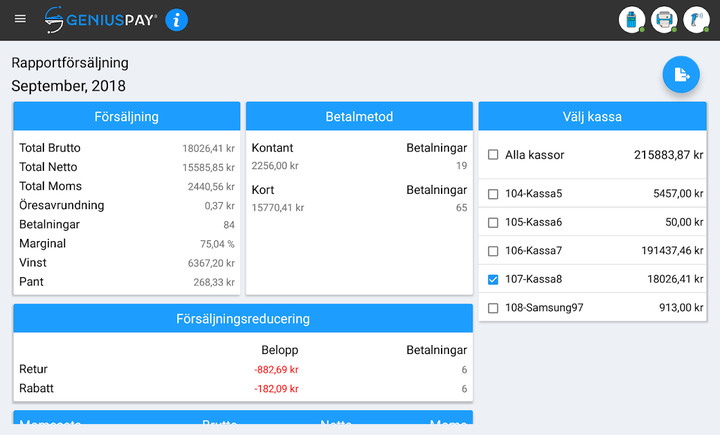This screenshot has height=435, width=720.
Task: Click the Betalningar count 84
Action: pyautogui.click(x=229, y=225)
